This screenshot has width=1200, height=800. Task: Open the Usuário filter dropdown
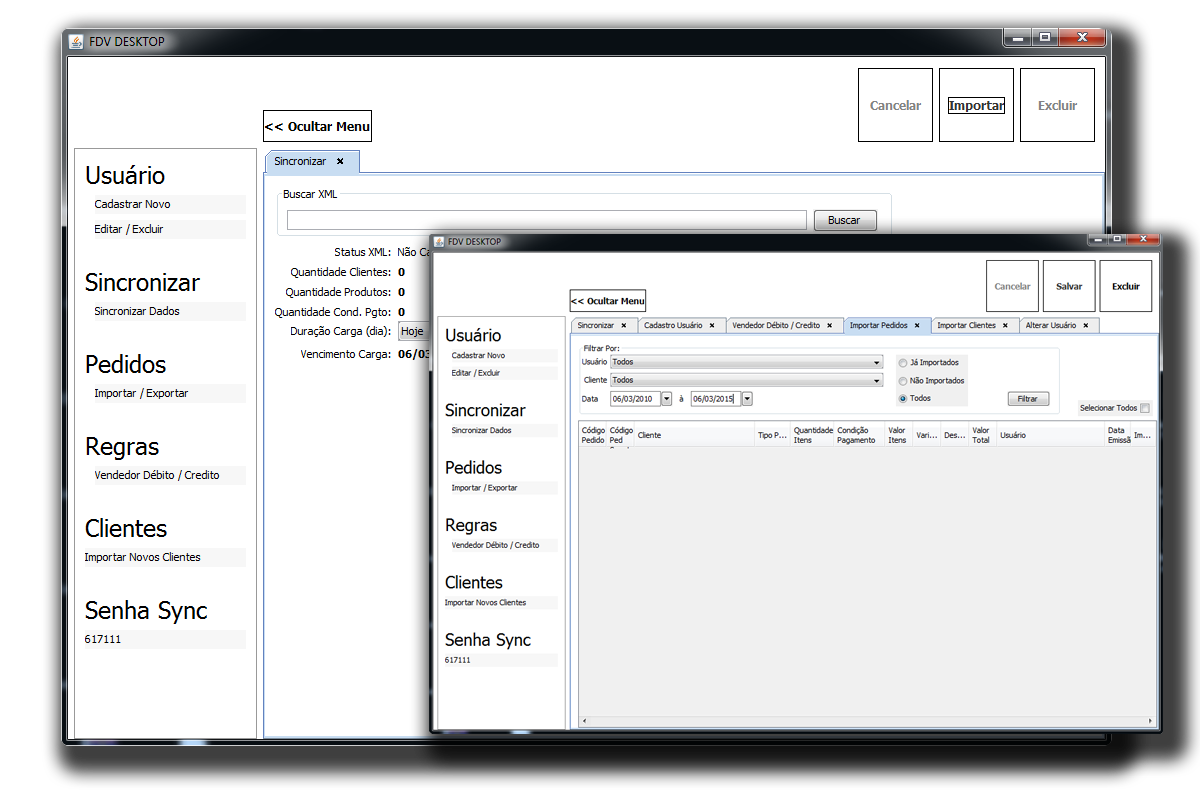tap(877, 363)
